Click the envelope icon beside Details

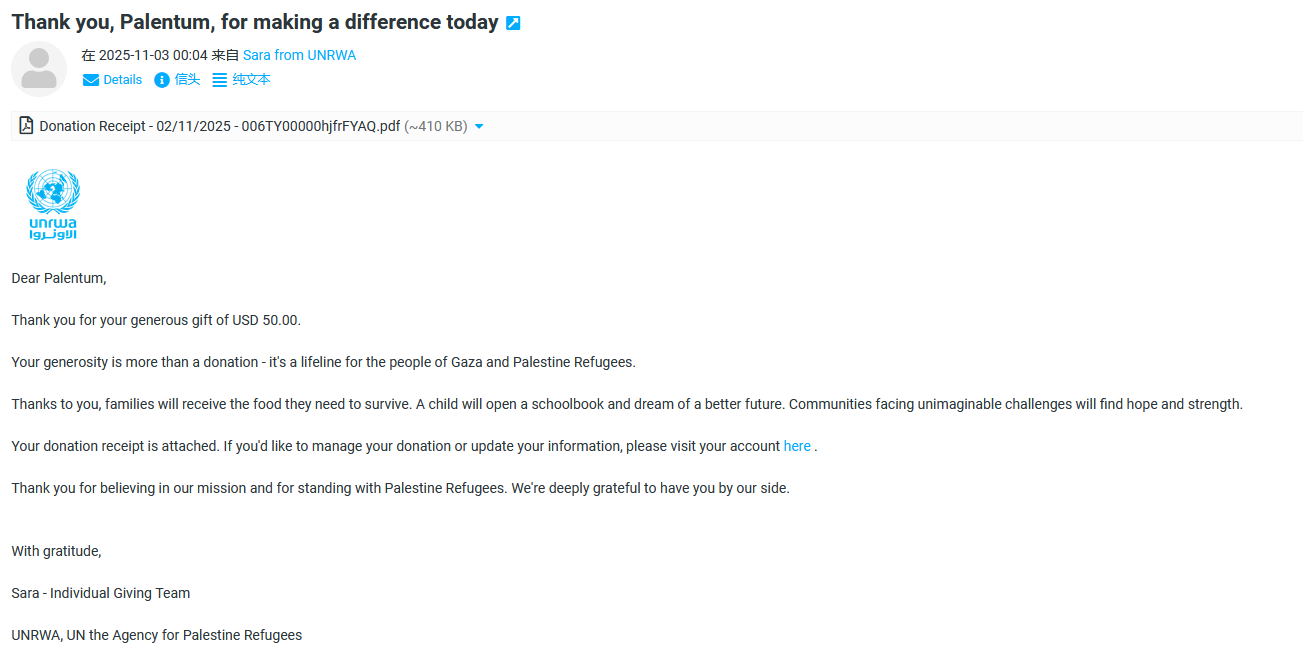point(91,80)
